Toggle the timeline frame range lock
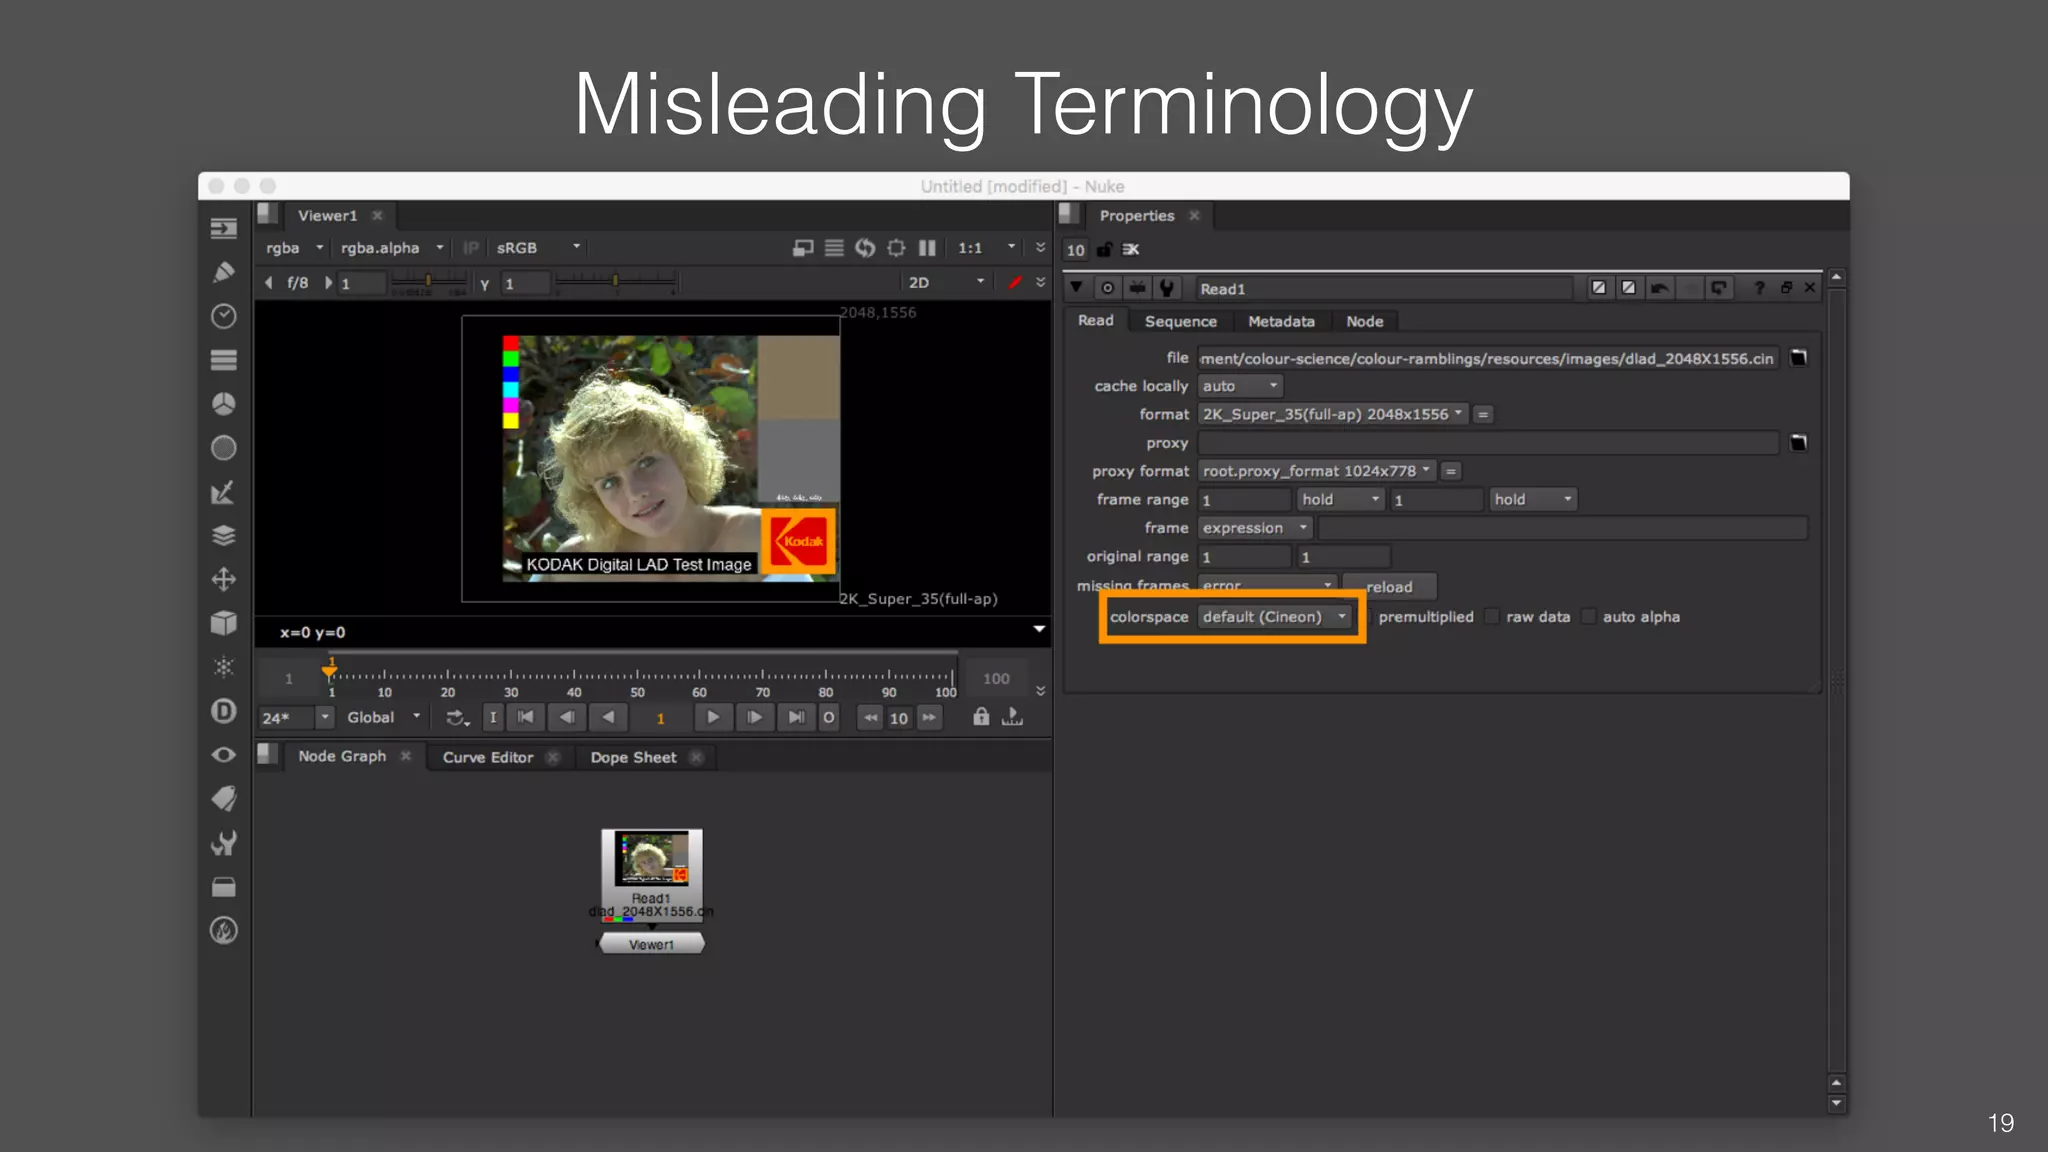 [x=981, y=717]
